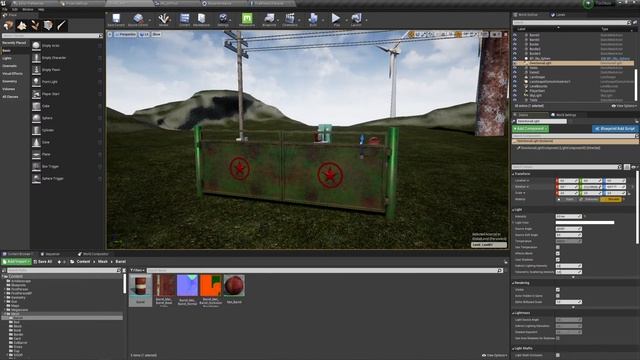The width and height of the screenshot is (640, 360).
Task: Click the Intensity value field
Action: tap(568, 216)
